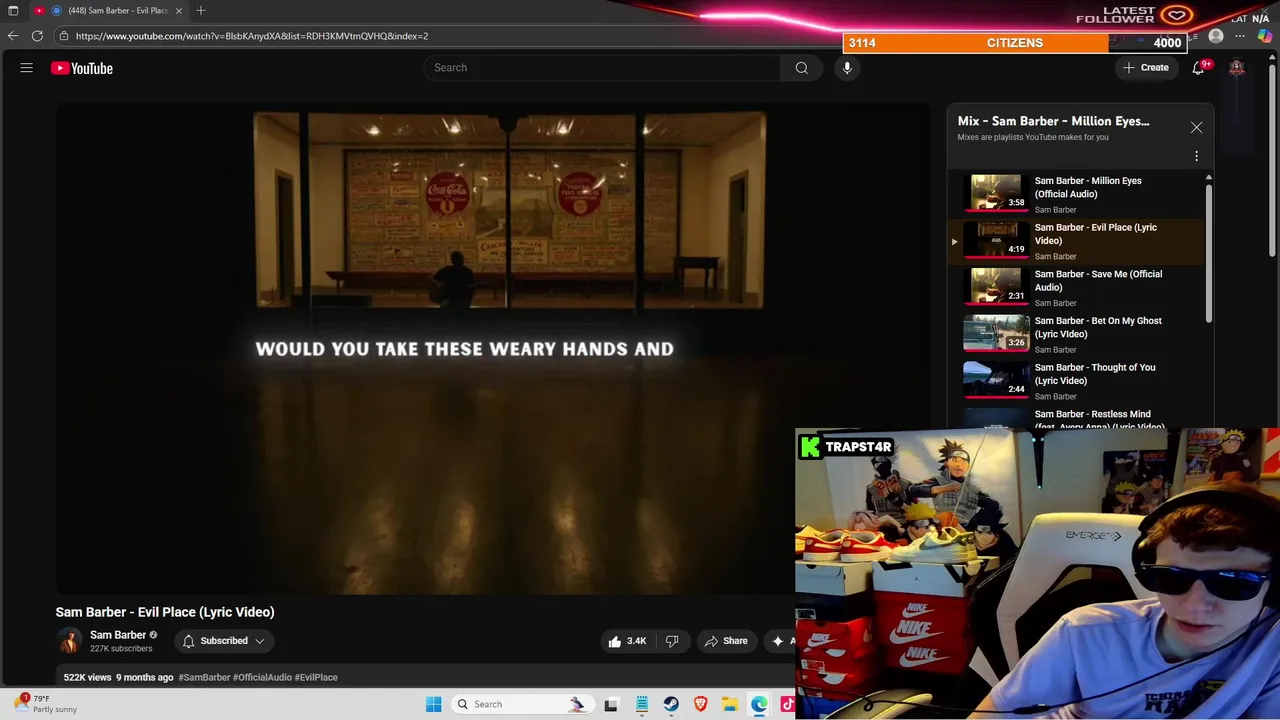Launch Brave browser from the taskbar
This screenshot has height=720, width=1280.
[700, 704]
